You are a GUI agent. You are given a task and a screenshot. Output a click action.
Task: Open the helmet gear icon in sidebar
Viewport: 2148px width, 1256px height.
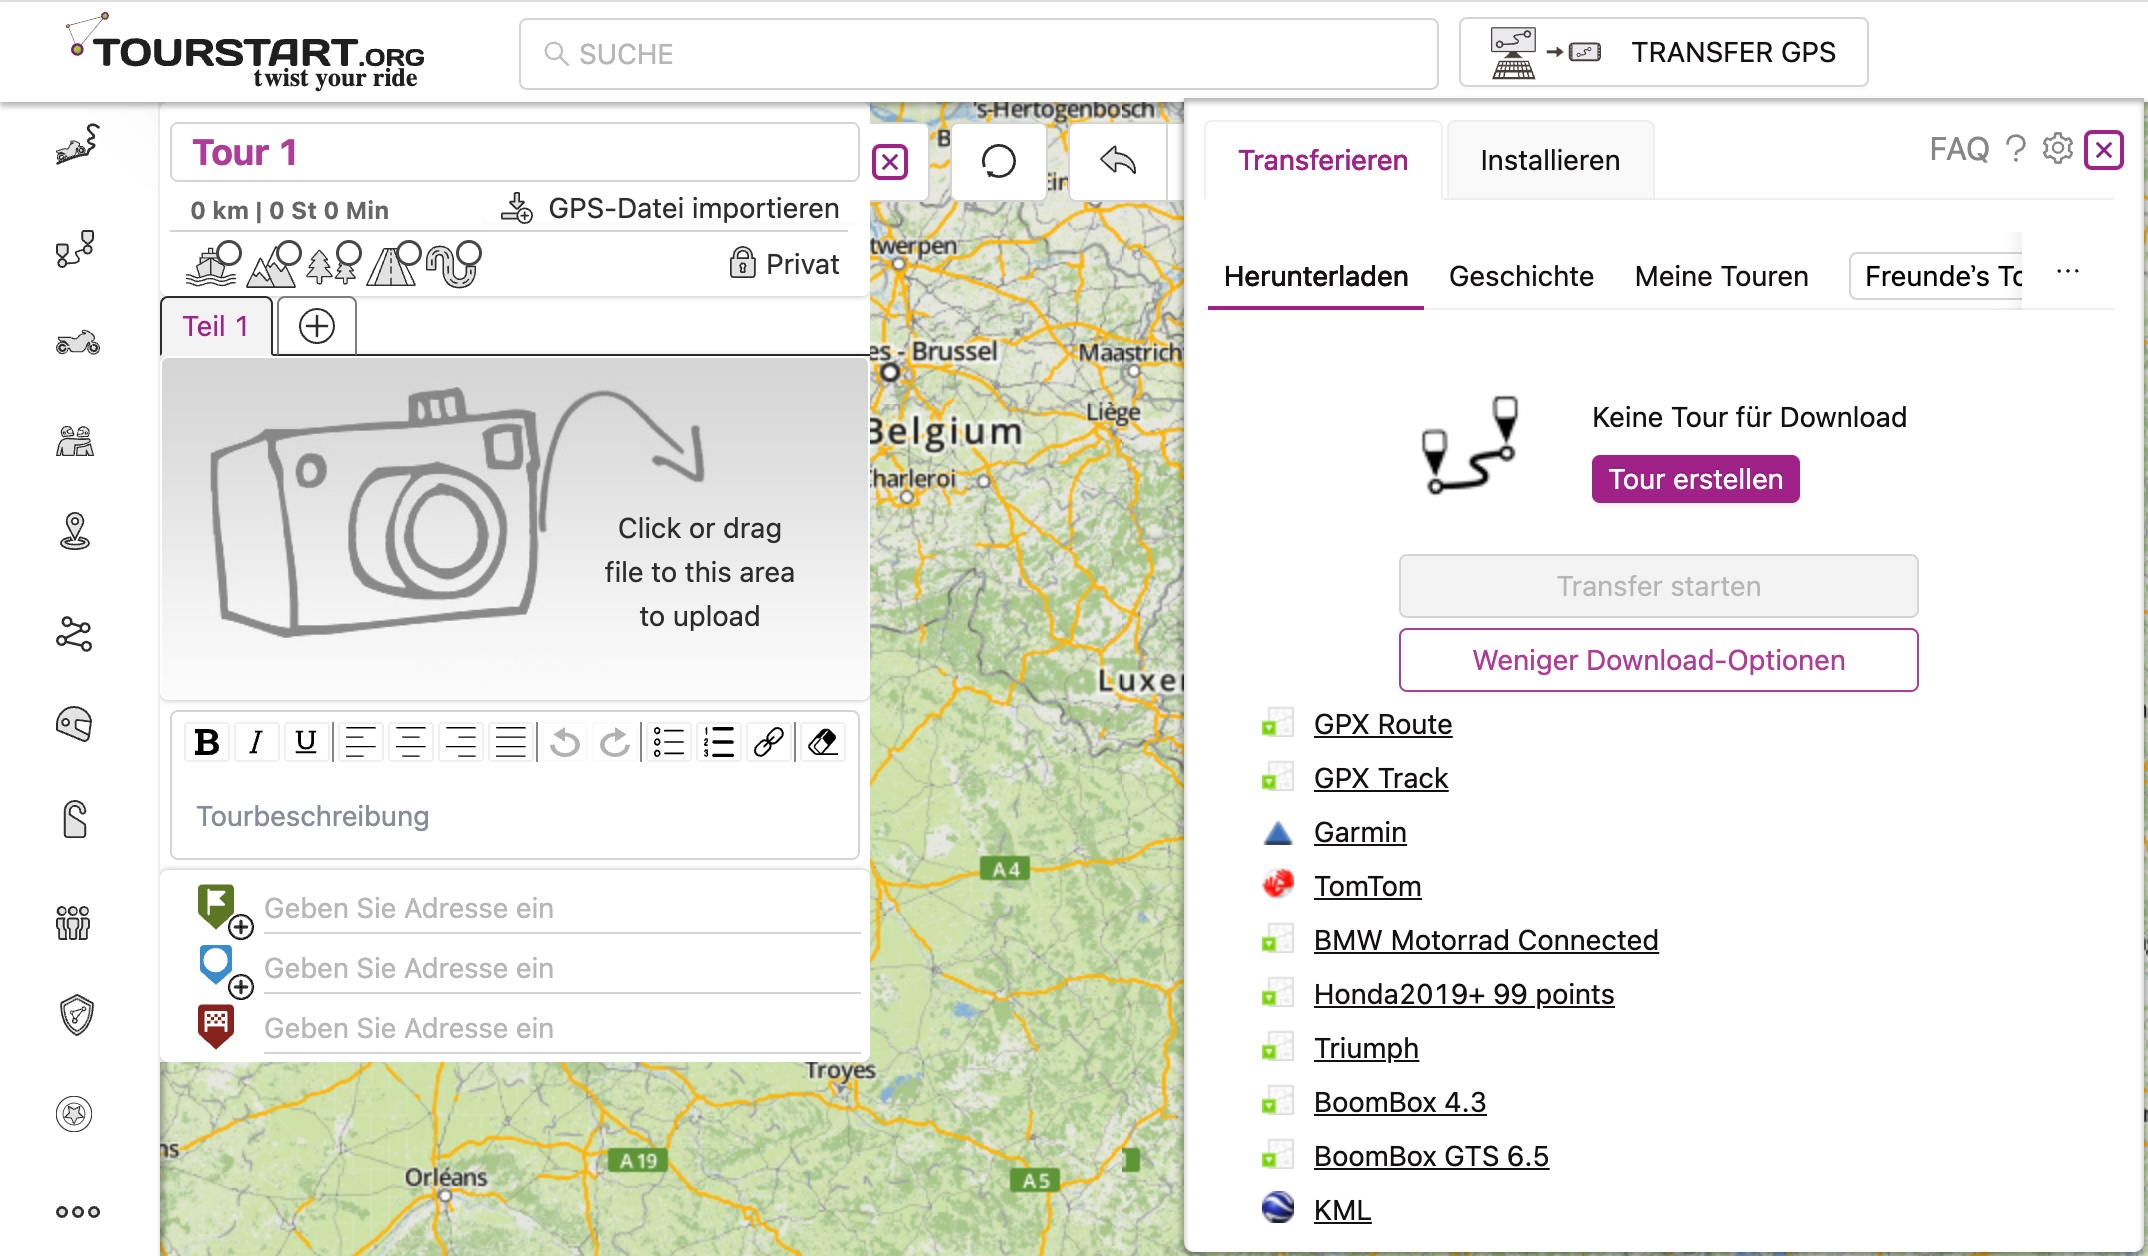click(75, 724)
